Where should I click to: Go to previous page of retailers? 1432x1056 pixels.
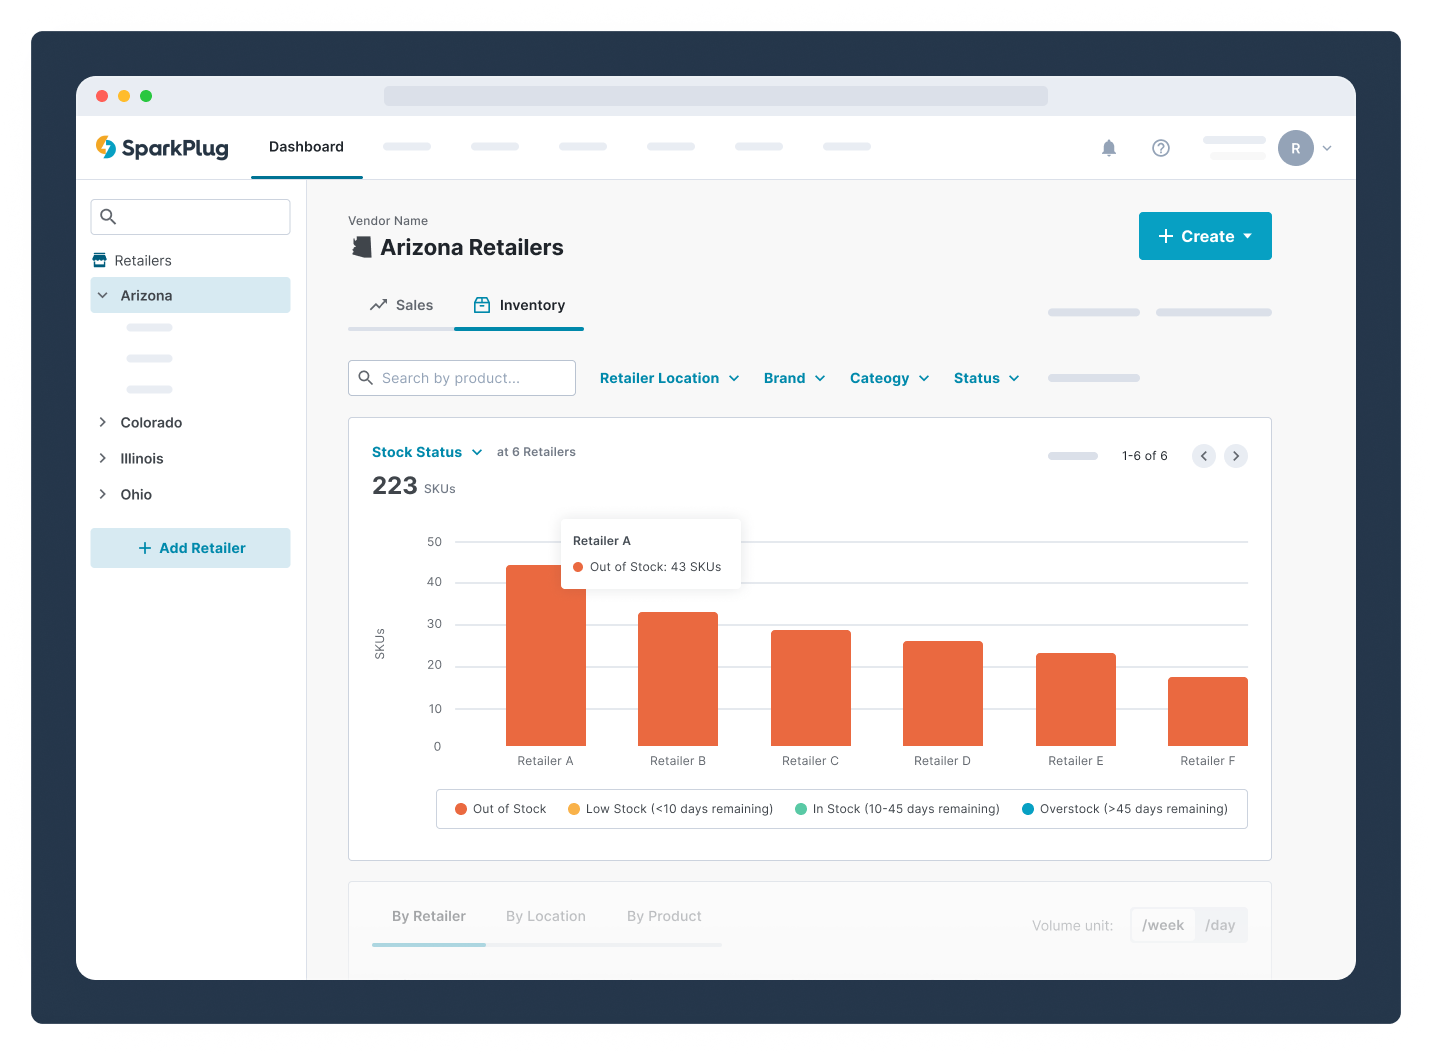1204,456
